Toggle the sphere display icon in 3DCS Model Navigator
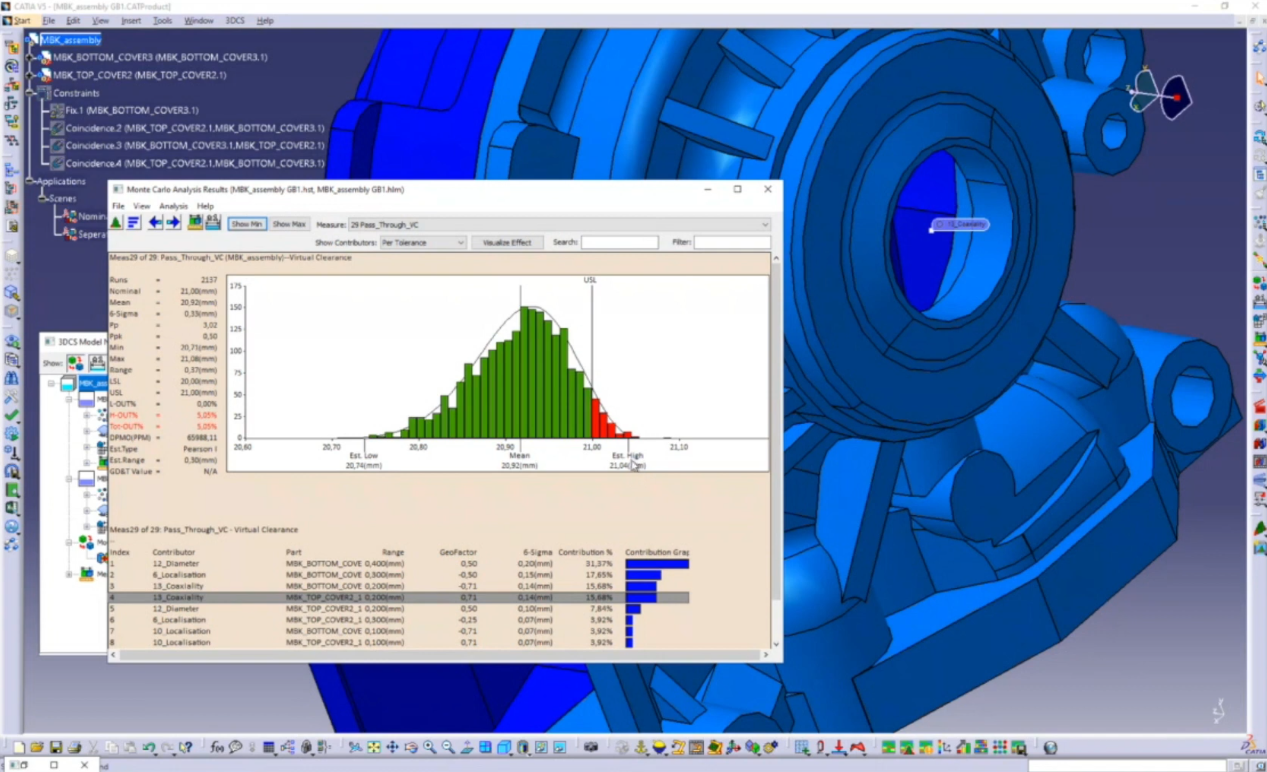1267x772 pixels. [76, 363]
